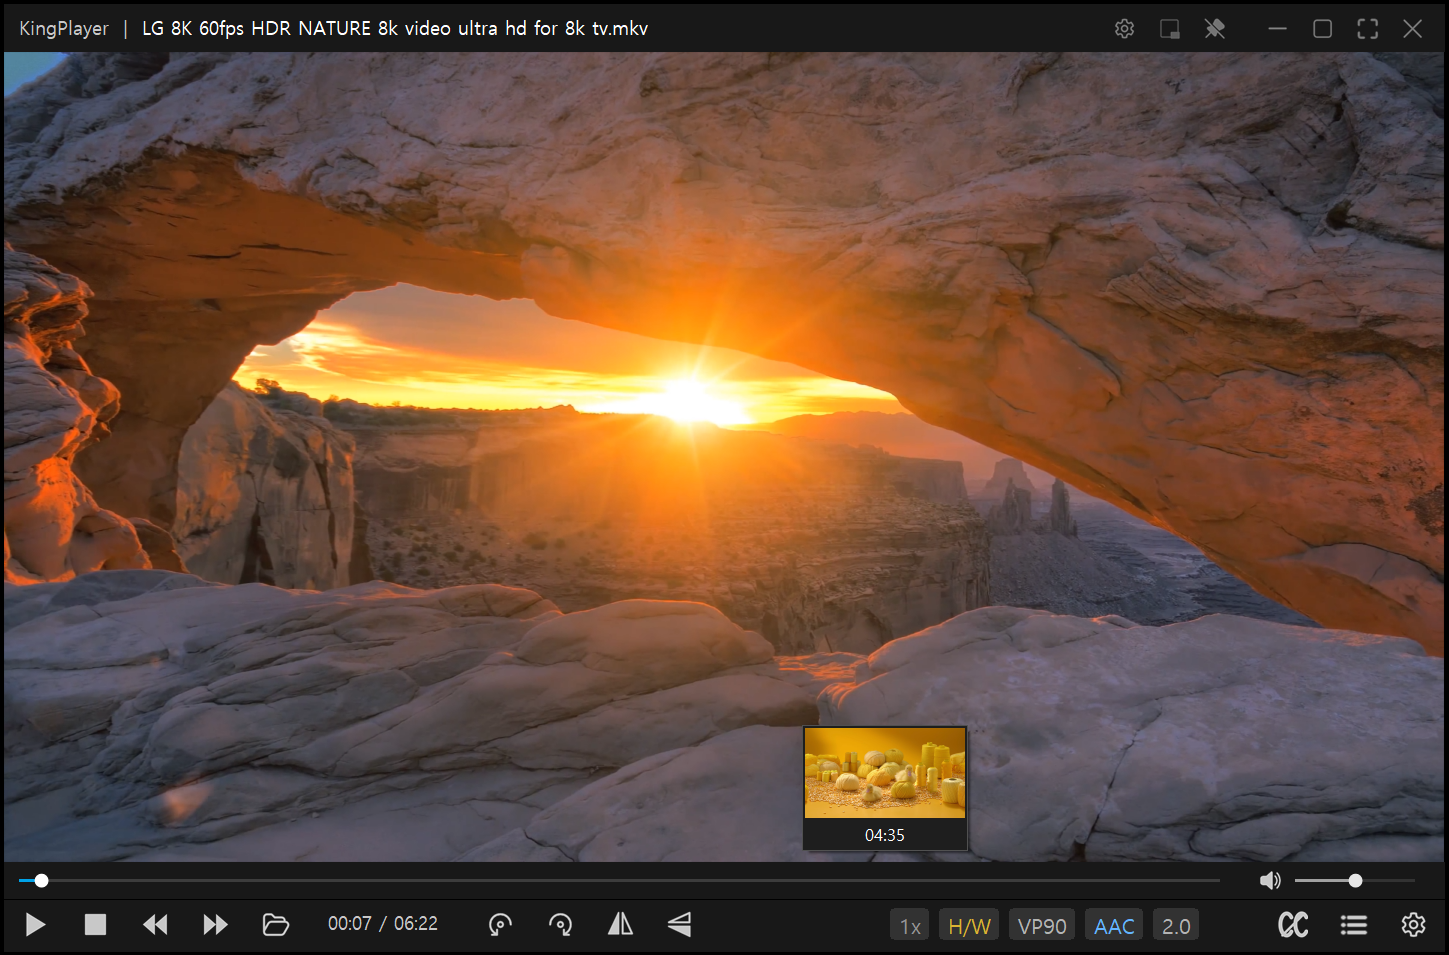The height and width of the screenshot is (955, 1449).
Task: Flip video vertically
Action: [x=680, y=925]
